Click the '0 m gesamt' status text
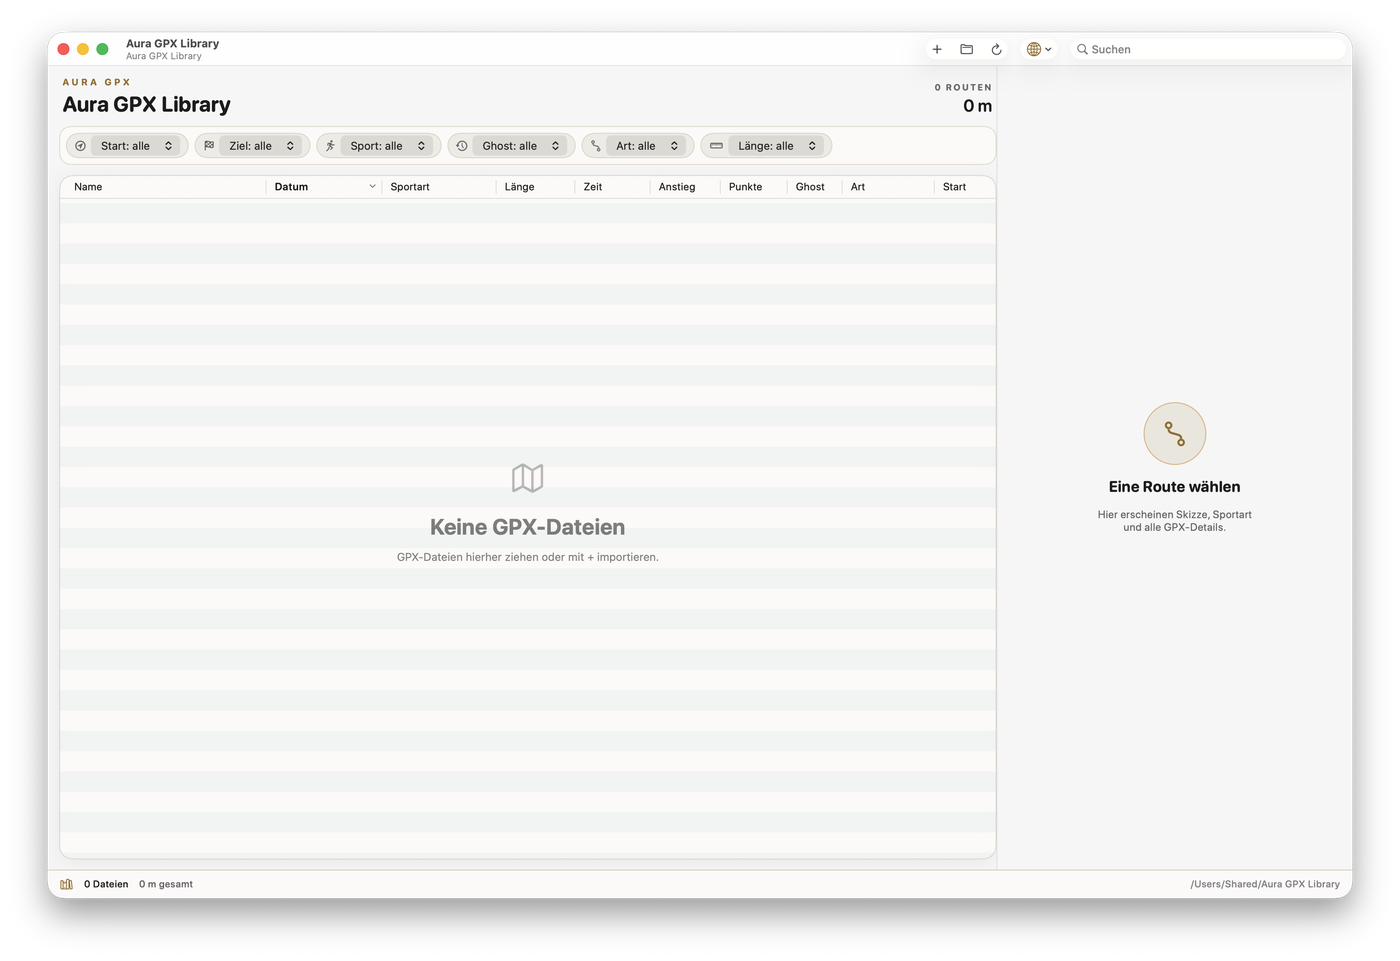This screenshot has width=1400, height=961. (166, 884)
